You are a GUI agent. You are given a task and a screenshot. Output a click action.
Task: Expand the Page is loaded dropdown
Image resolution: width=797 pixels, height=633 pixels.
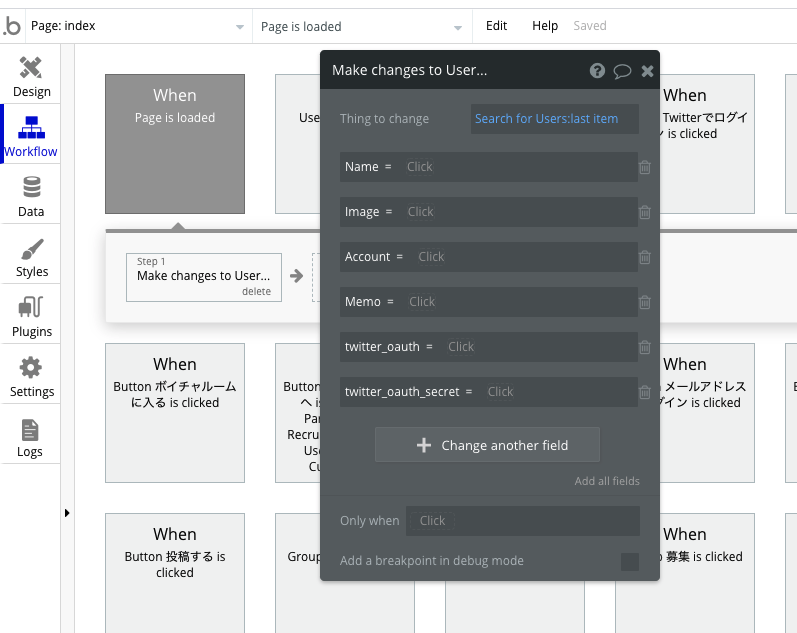pos(362,26)
